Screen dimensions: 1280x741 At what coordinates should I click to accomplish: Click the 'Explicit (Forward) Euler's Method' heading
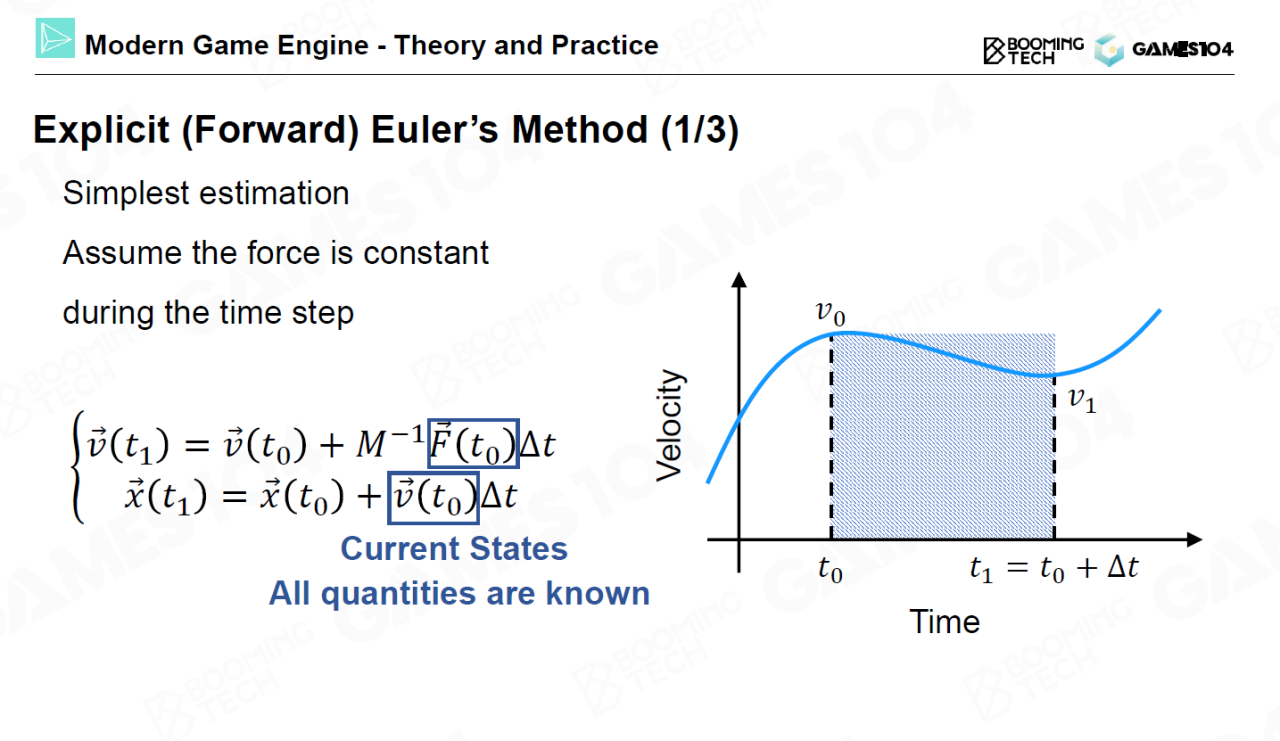point(385,131)
